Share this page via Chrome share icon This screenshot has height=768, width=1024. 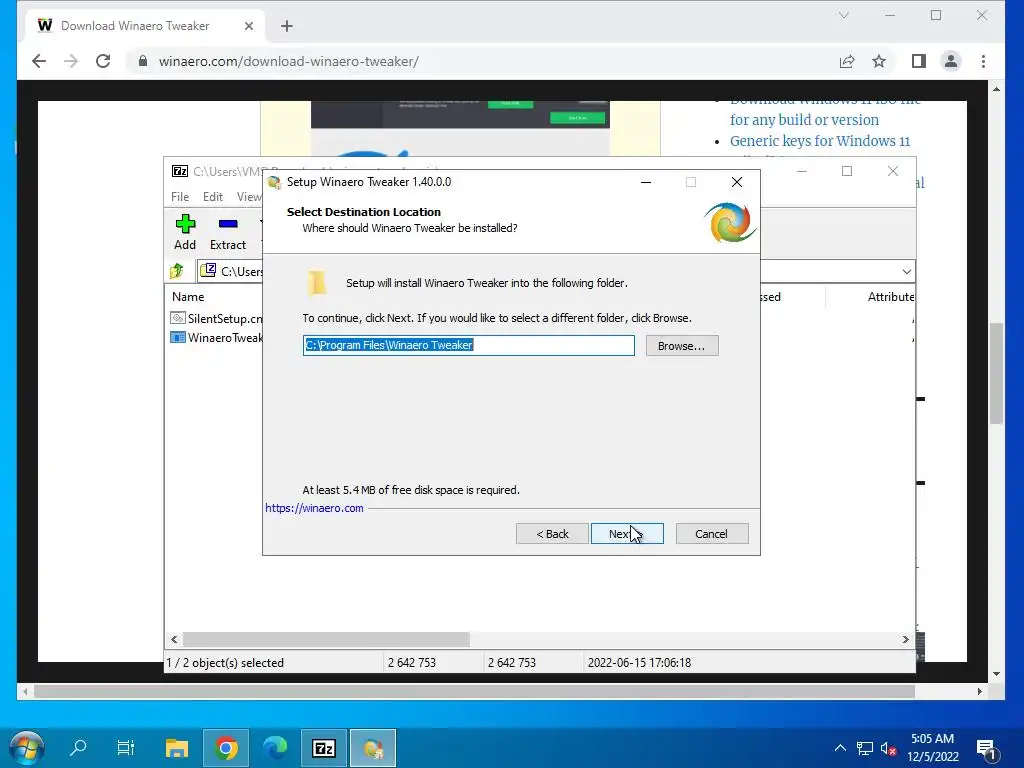847,61
